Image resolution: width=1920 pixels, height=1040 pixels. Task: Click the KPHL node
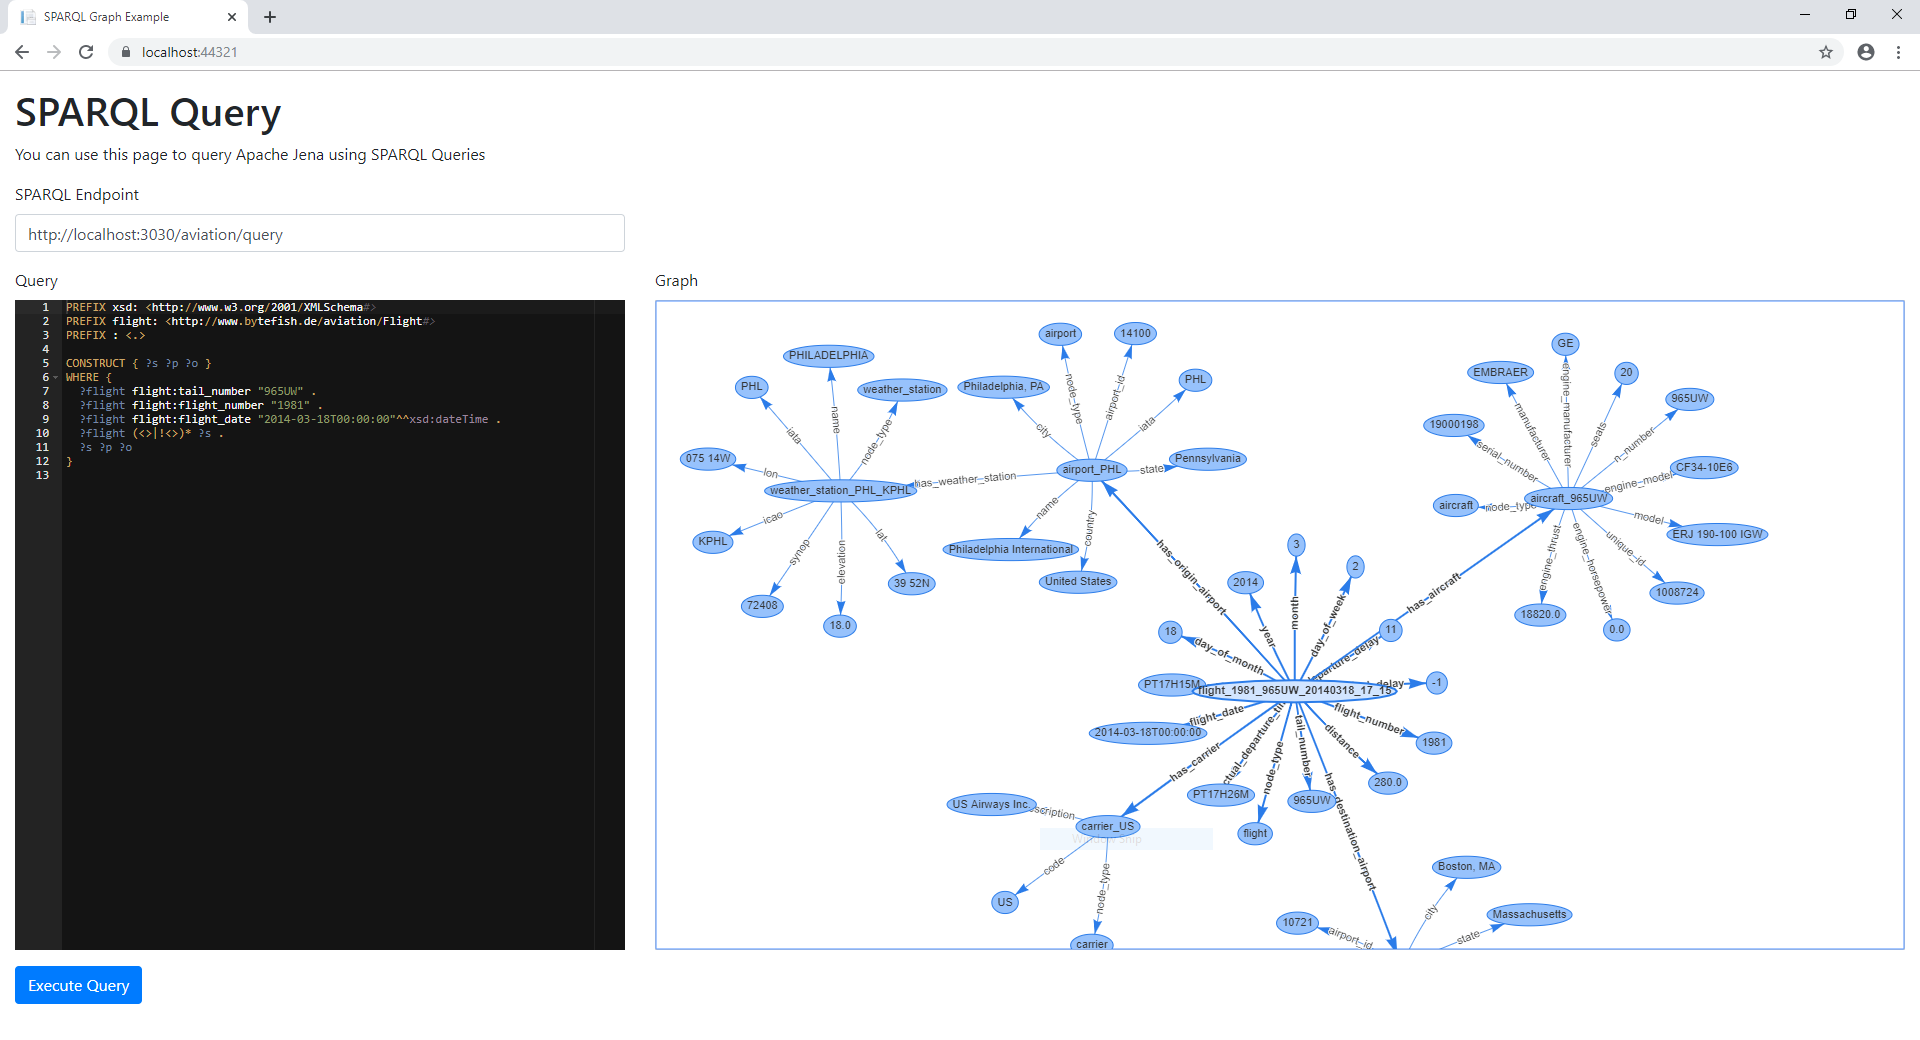click(713, 541)
